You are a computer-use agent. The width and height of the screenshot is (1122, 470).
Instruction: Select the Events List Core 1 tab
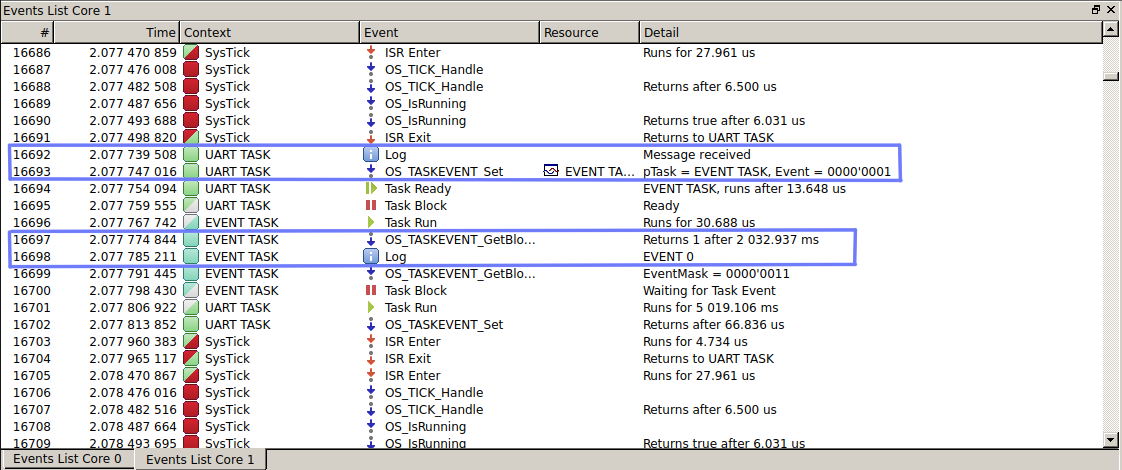click(x=200, y=460)
